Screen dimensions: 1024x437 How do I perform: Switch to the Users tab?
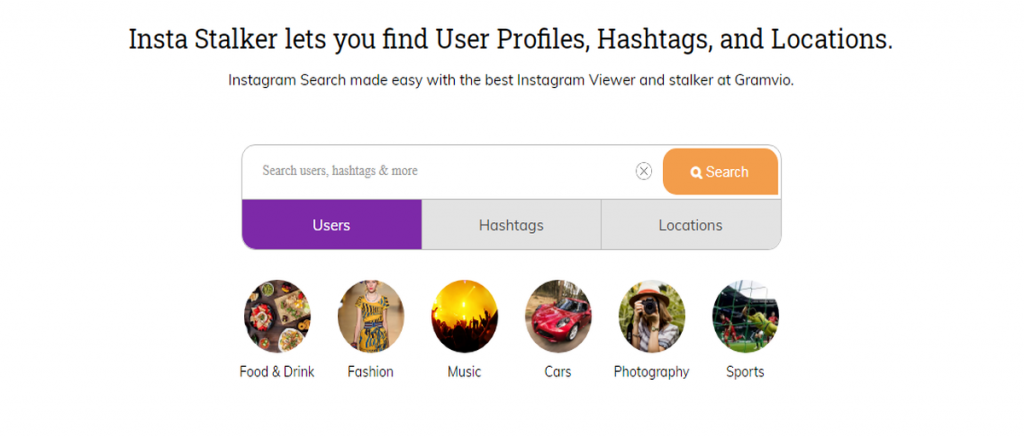coord(332,225)
